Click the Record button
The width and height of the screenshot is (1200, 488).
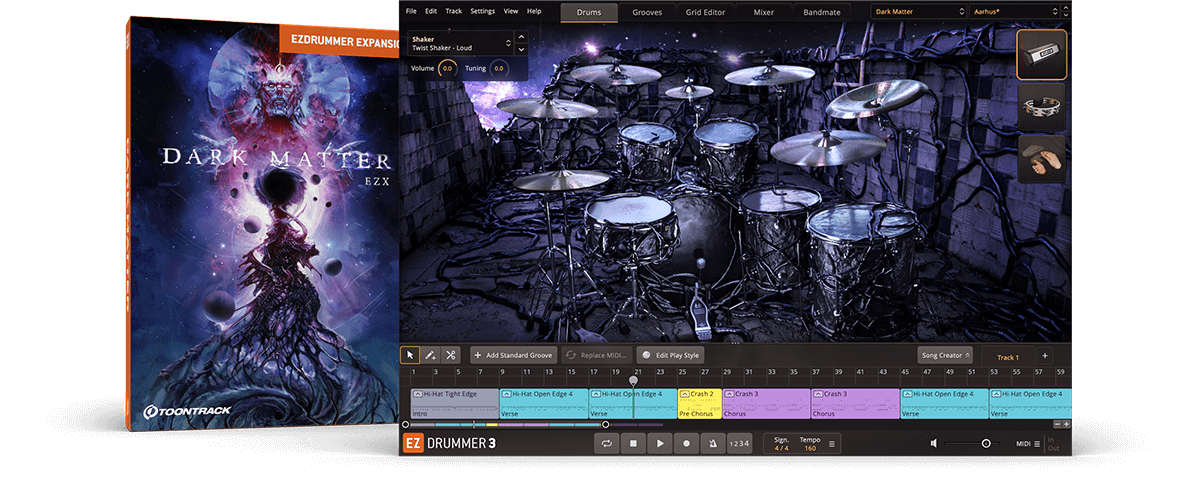click(x=686, y=443)
